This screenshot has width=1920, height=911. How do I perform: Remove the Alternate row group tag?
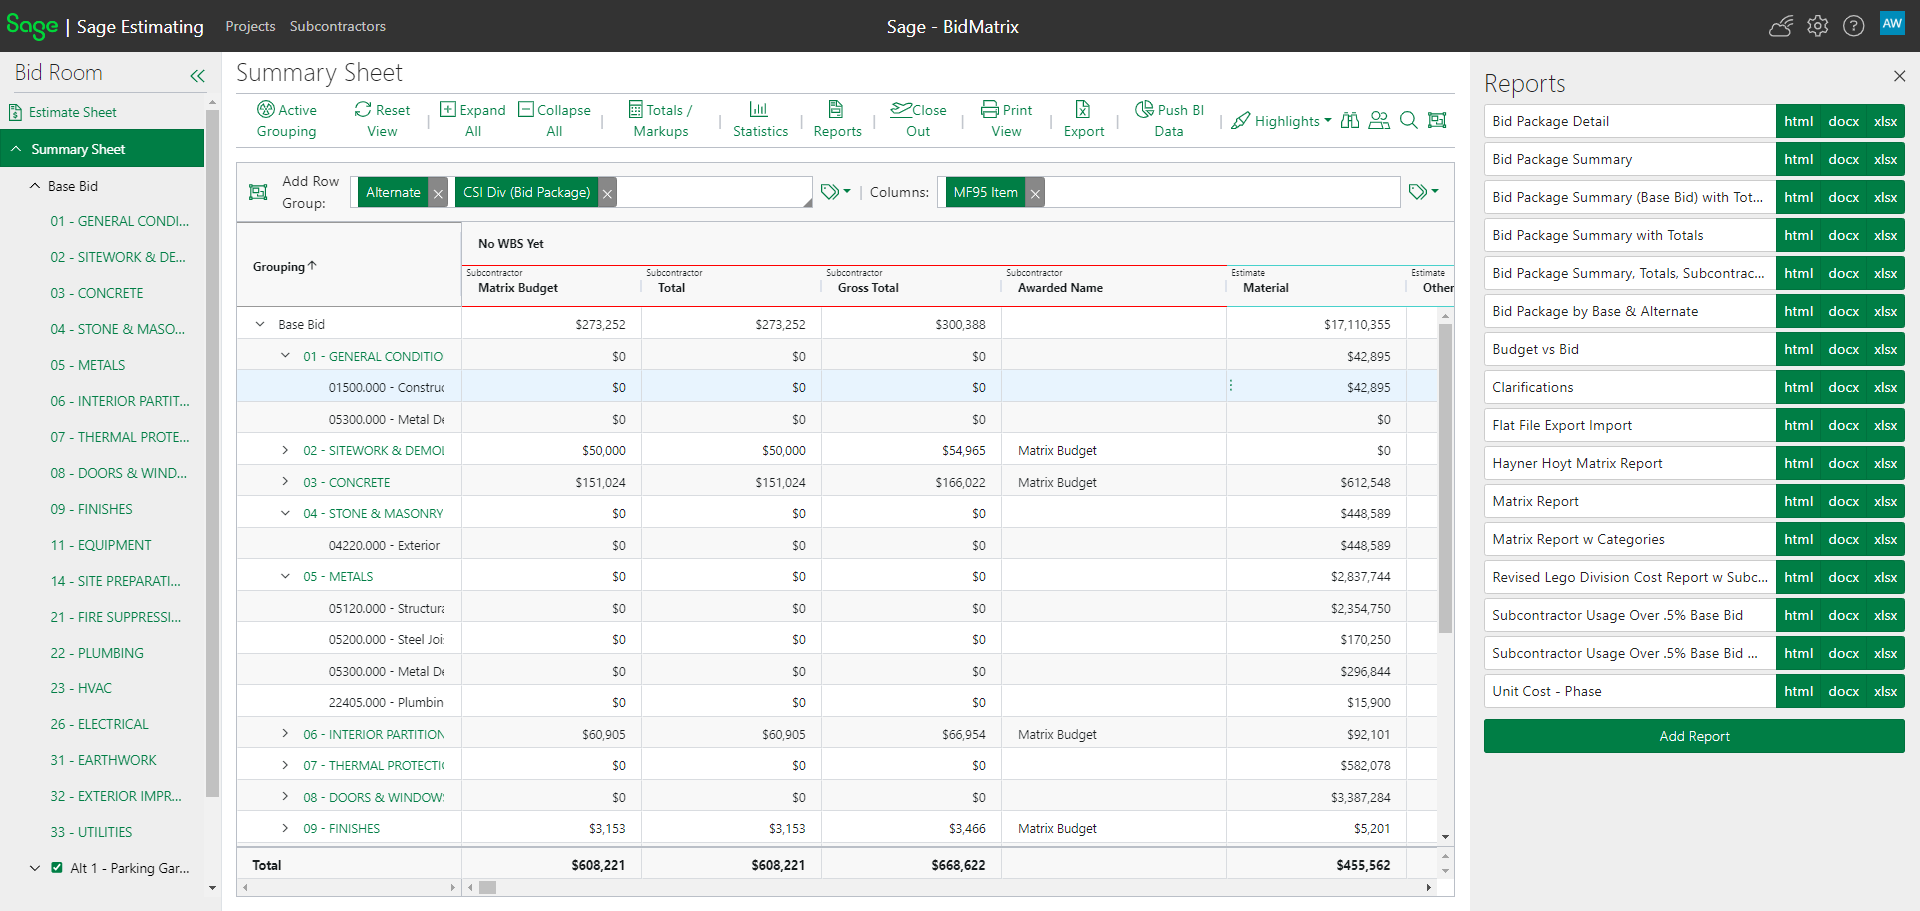coord(437,192)
